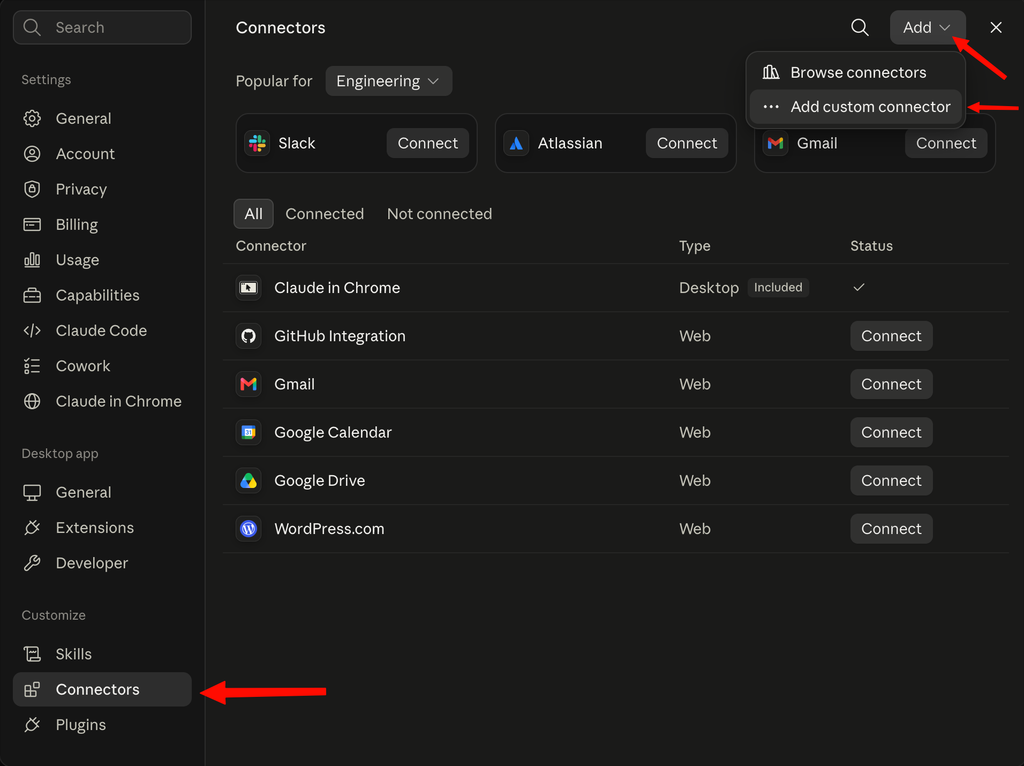Select the Google Drive row name

[x=319, y=481]
